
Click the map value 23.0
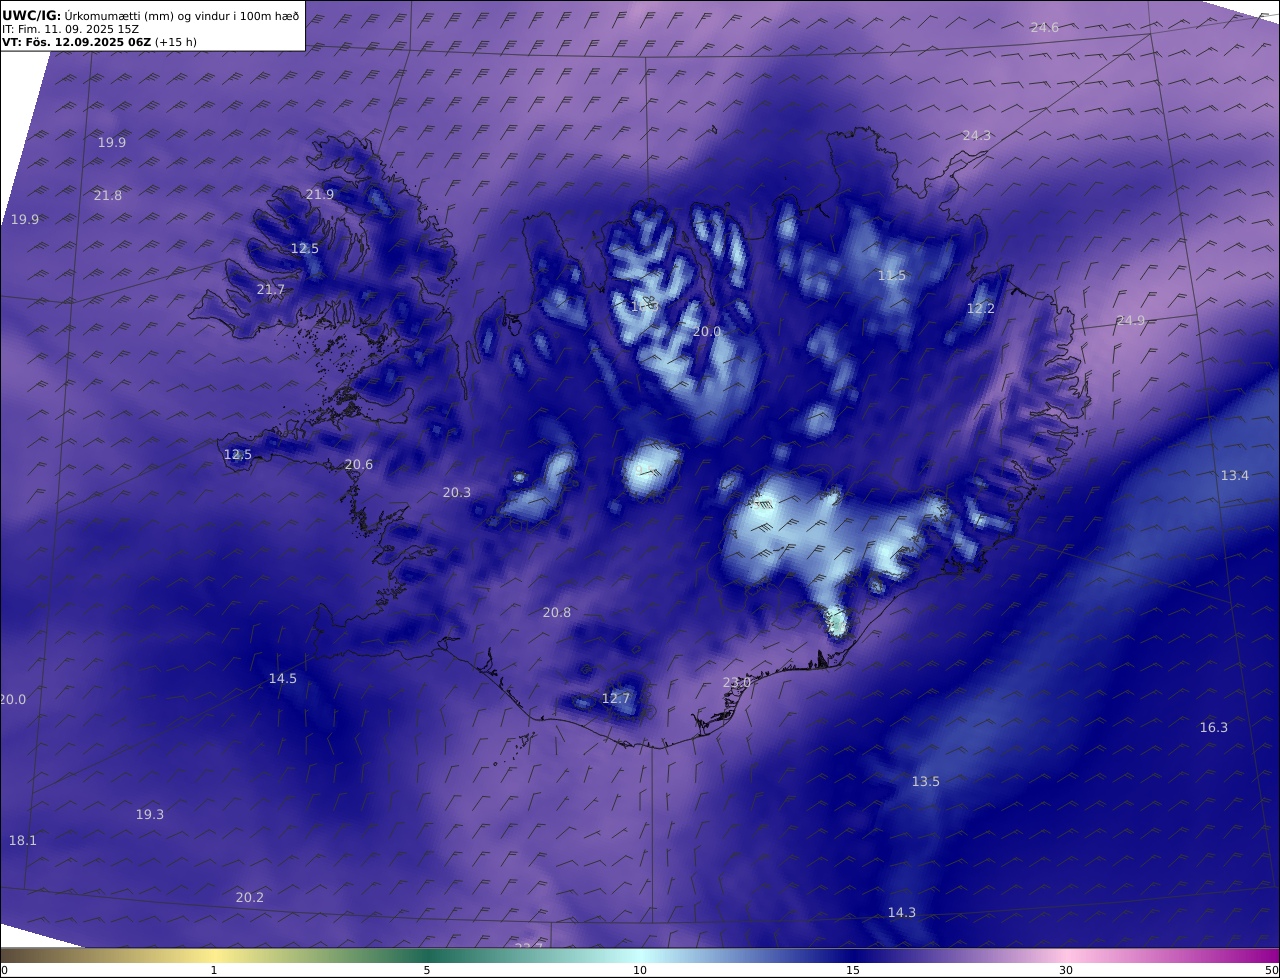point(737,682)
